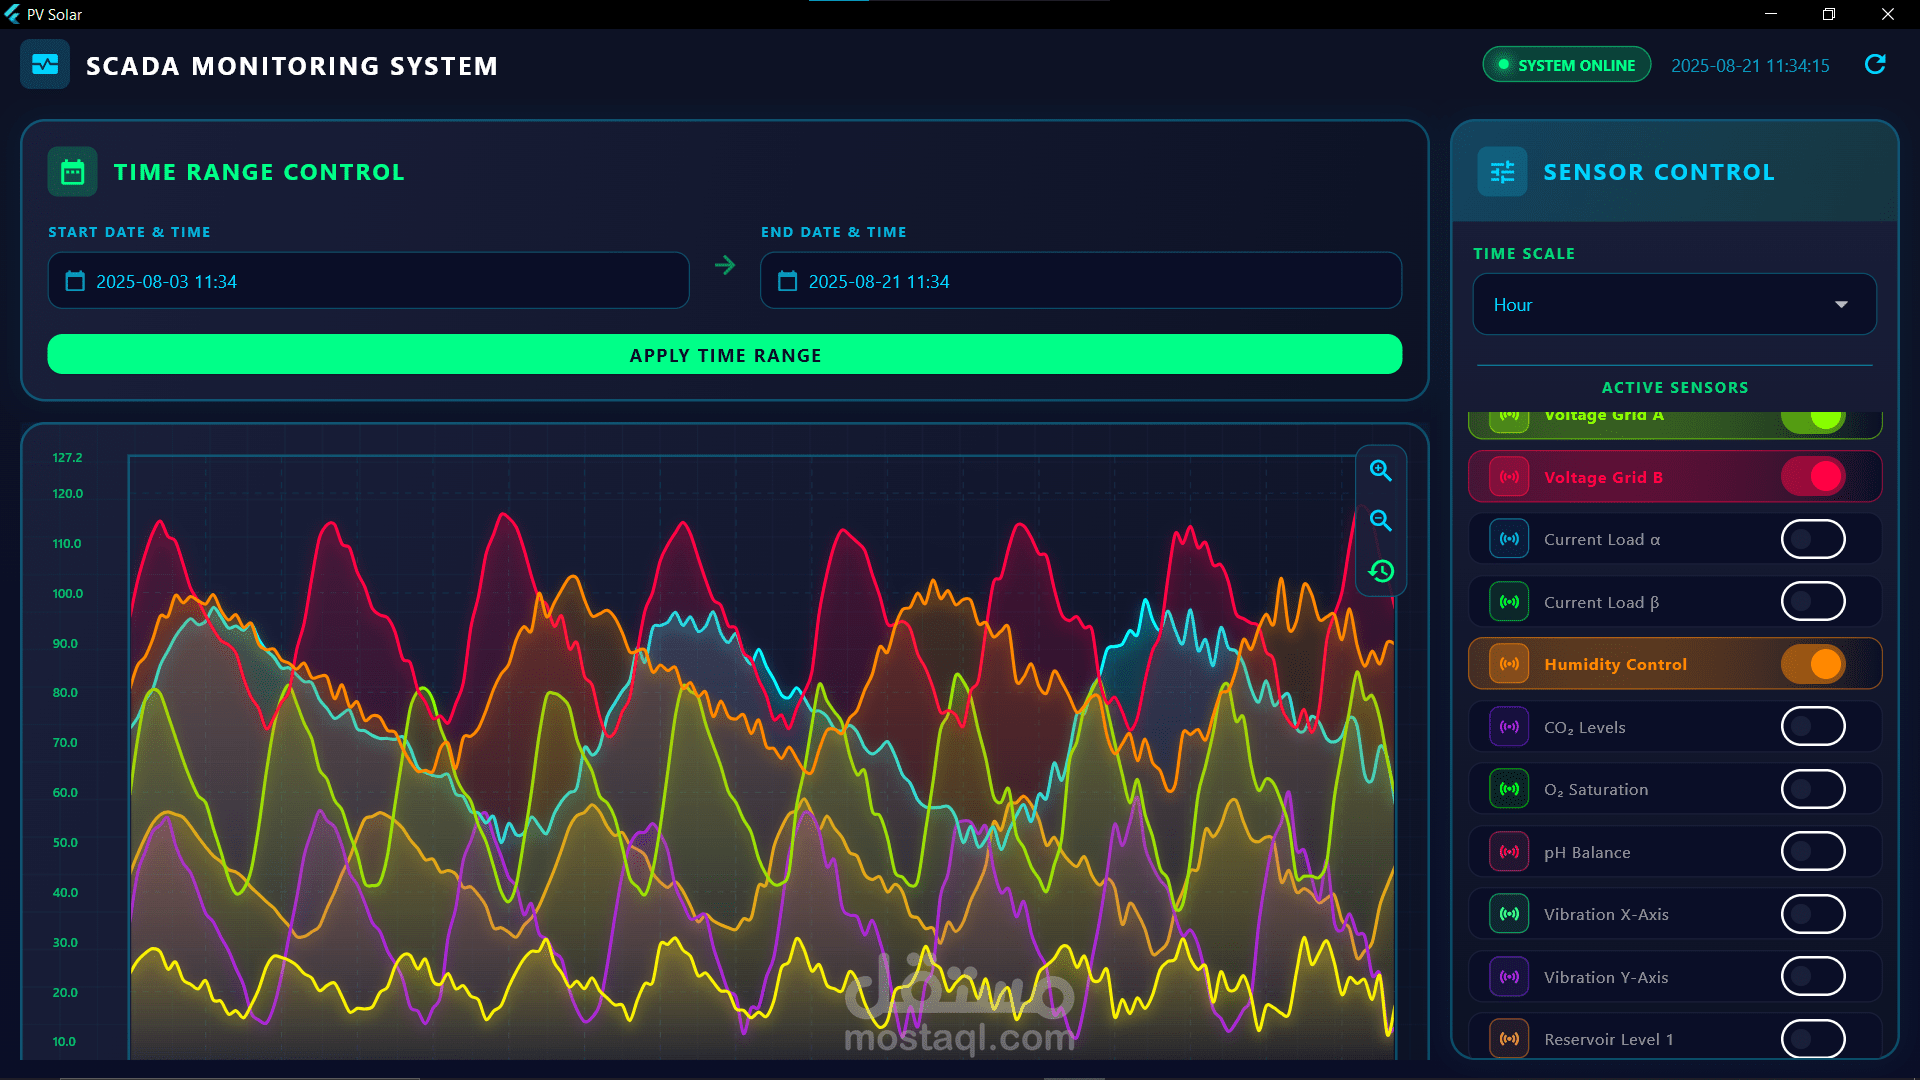
Task: Turn off the Humidity Control toggle
Action: 1812,664
